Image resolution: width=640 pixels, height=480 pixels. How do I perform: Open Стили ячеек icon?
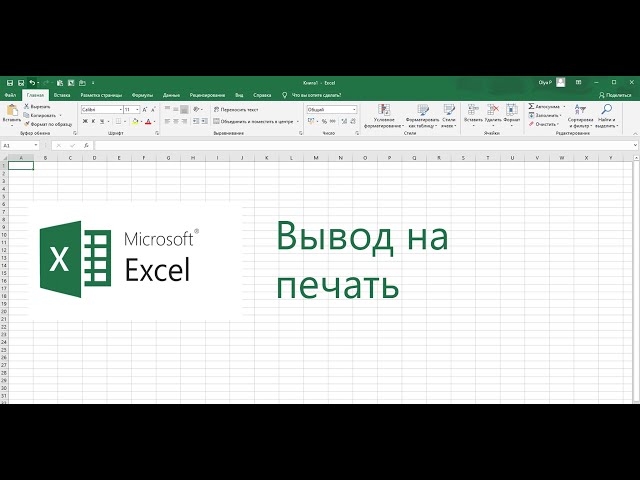pyautogui.click(x=449, y=110)
